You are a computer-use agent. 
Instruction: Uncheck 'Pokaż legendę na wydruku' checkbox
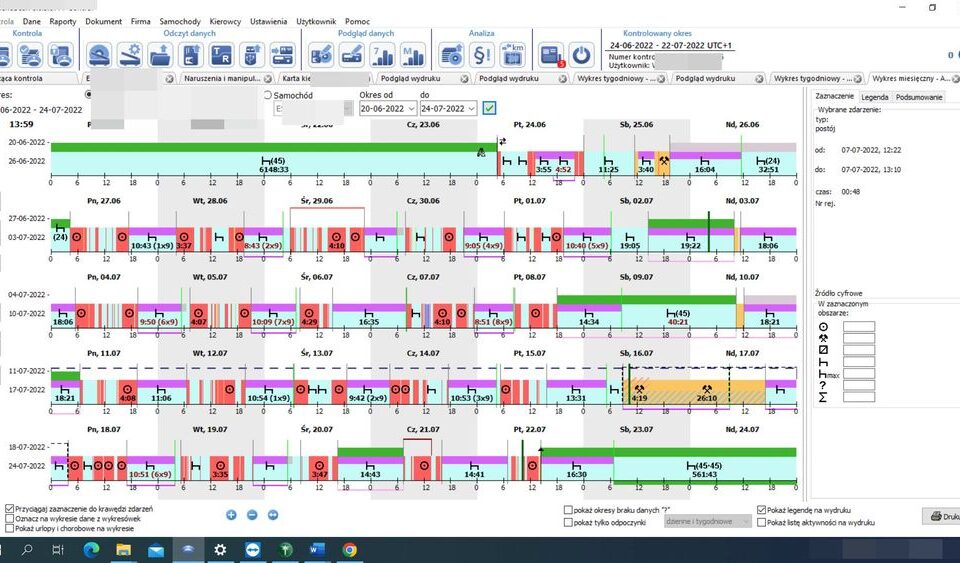click(762, 509)
